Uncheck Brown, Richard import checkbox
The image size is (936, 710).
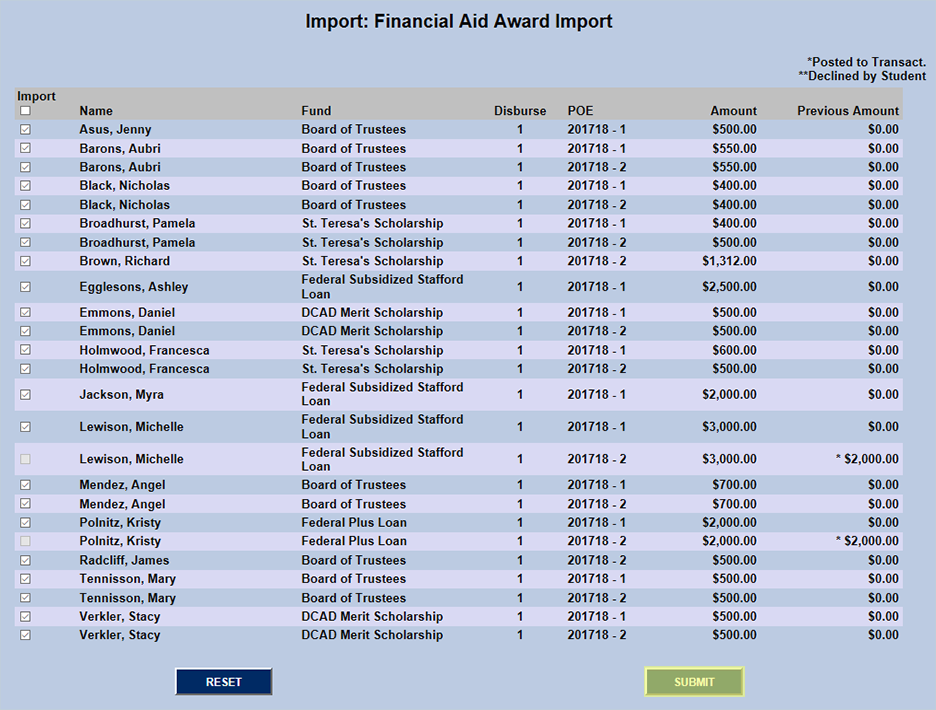point(26,261)
